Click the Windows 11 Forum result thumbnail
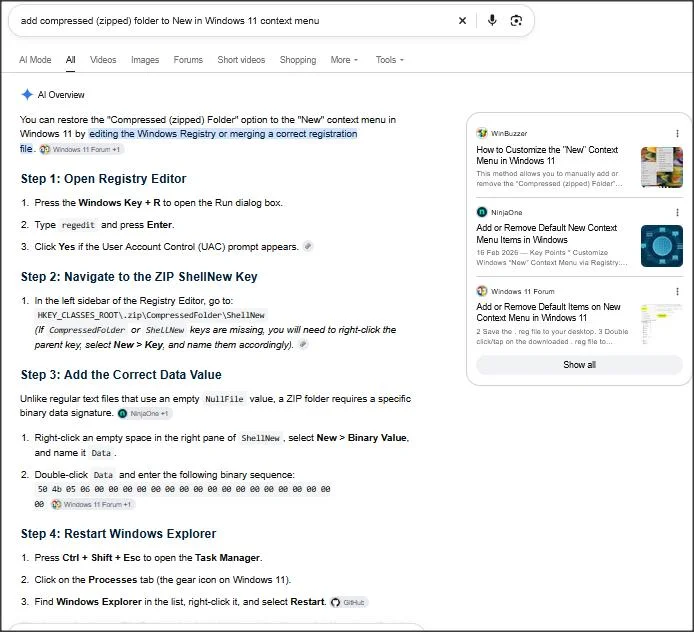694x632 pixels. [x=662, y=324]
